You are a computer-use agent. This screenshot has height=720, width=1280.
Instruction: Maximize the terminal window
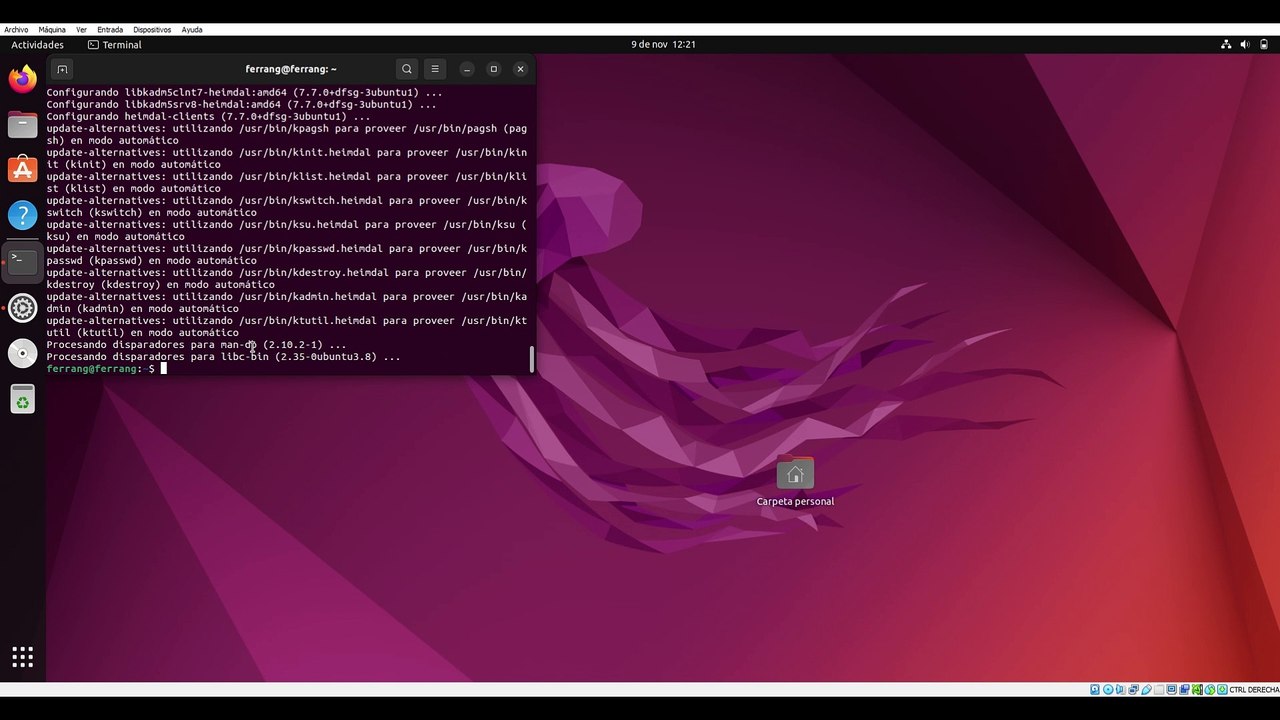coord(493,69)
